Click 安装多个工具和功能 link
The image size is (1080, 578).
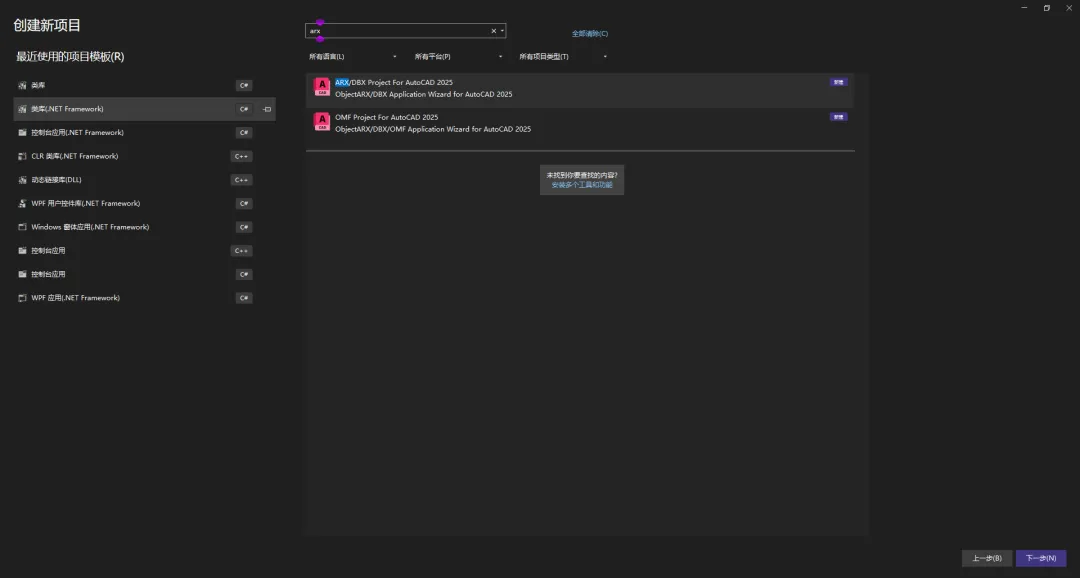click(x=582, y=185)
